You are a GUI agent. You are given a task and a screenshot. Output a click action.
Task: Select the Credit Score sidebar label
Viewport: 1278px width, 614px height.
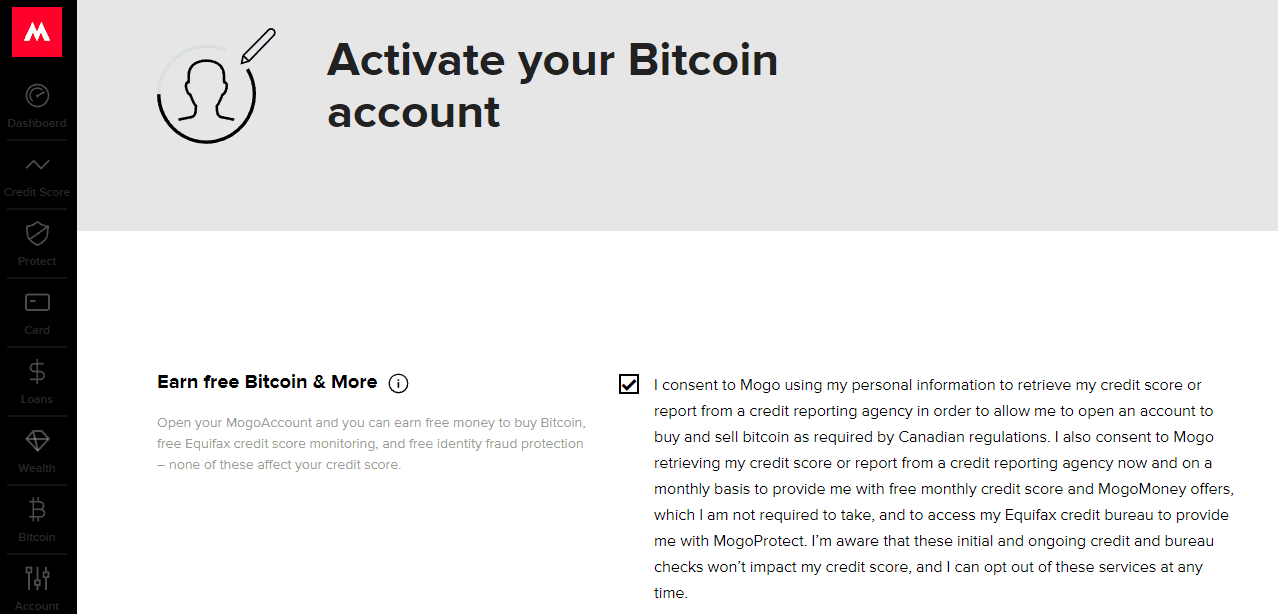(37, 192)
